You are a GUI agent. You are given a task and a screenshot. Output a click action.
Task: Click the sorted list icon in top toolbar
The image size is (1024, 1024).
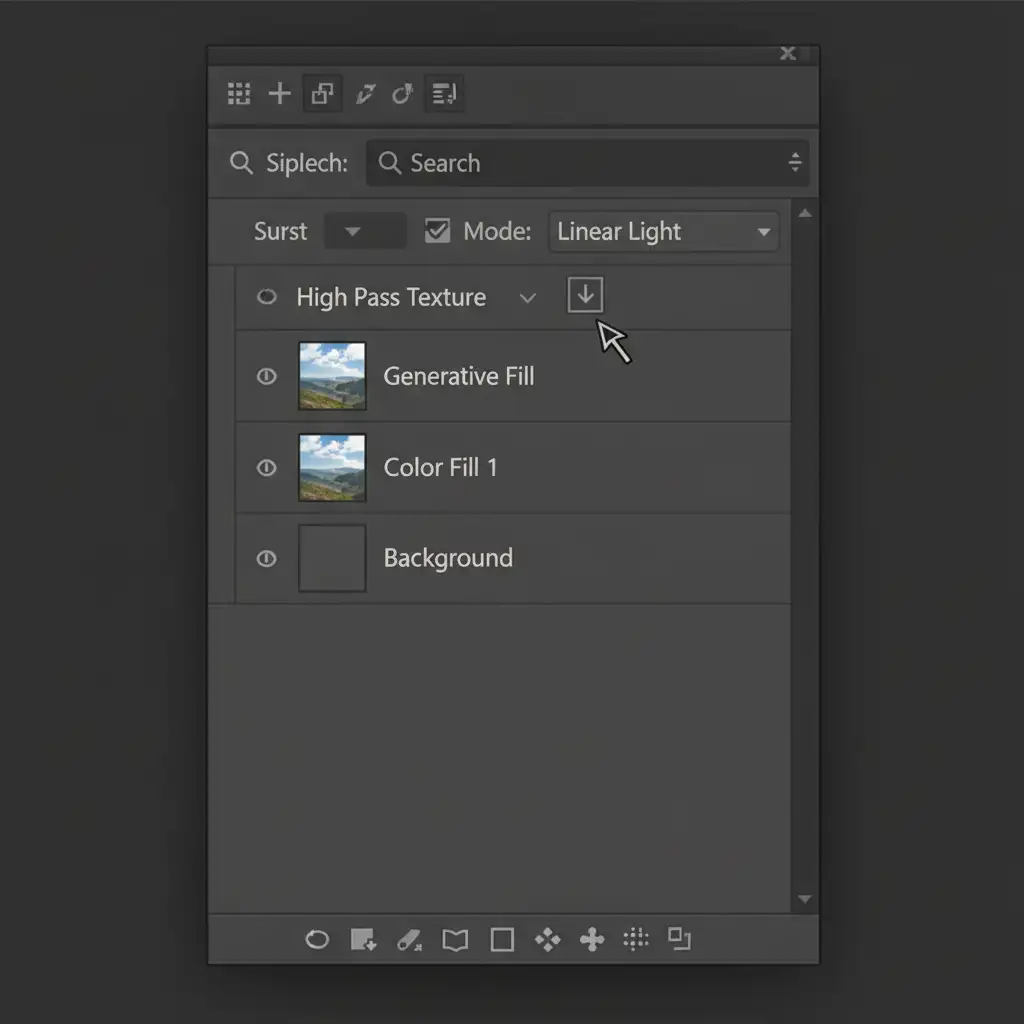[444, 94]
